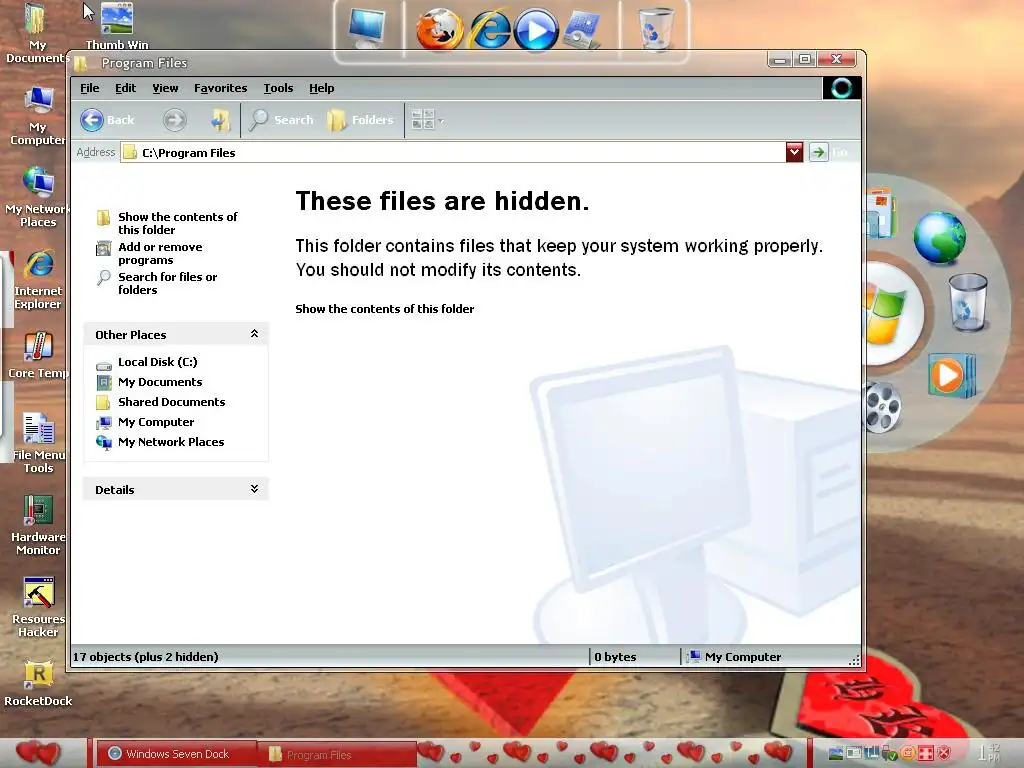This screenshot has width=1024, height=768.
Task: Click the Forward arrow in toolbar
Action: point(174,120)
